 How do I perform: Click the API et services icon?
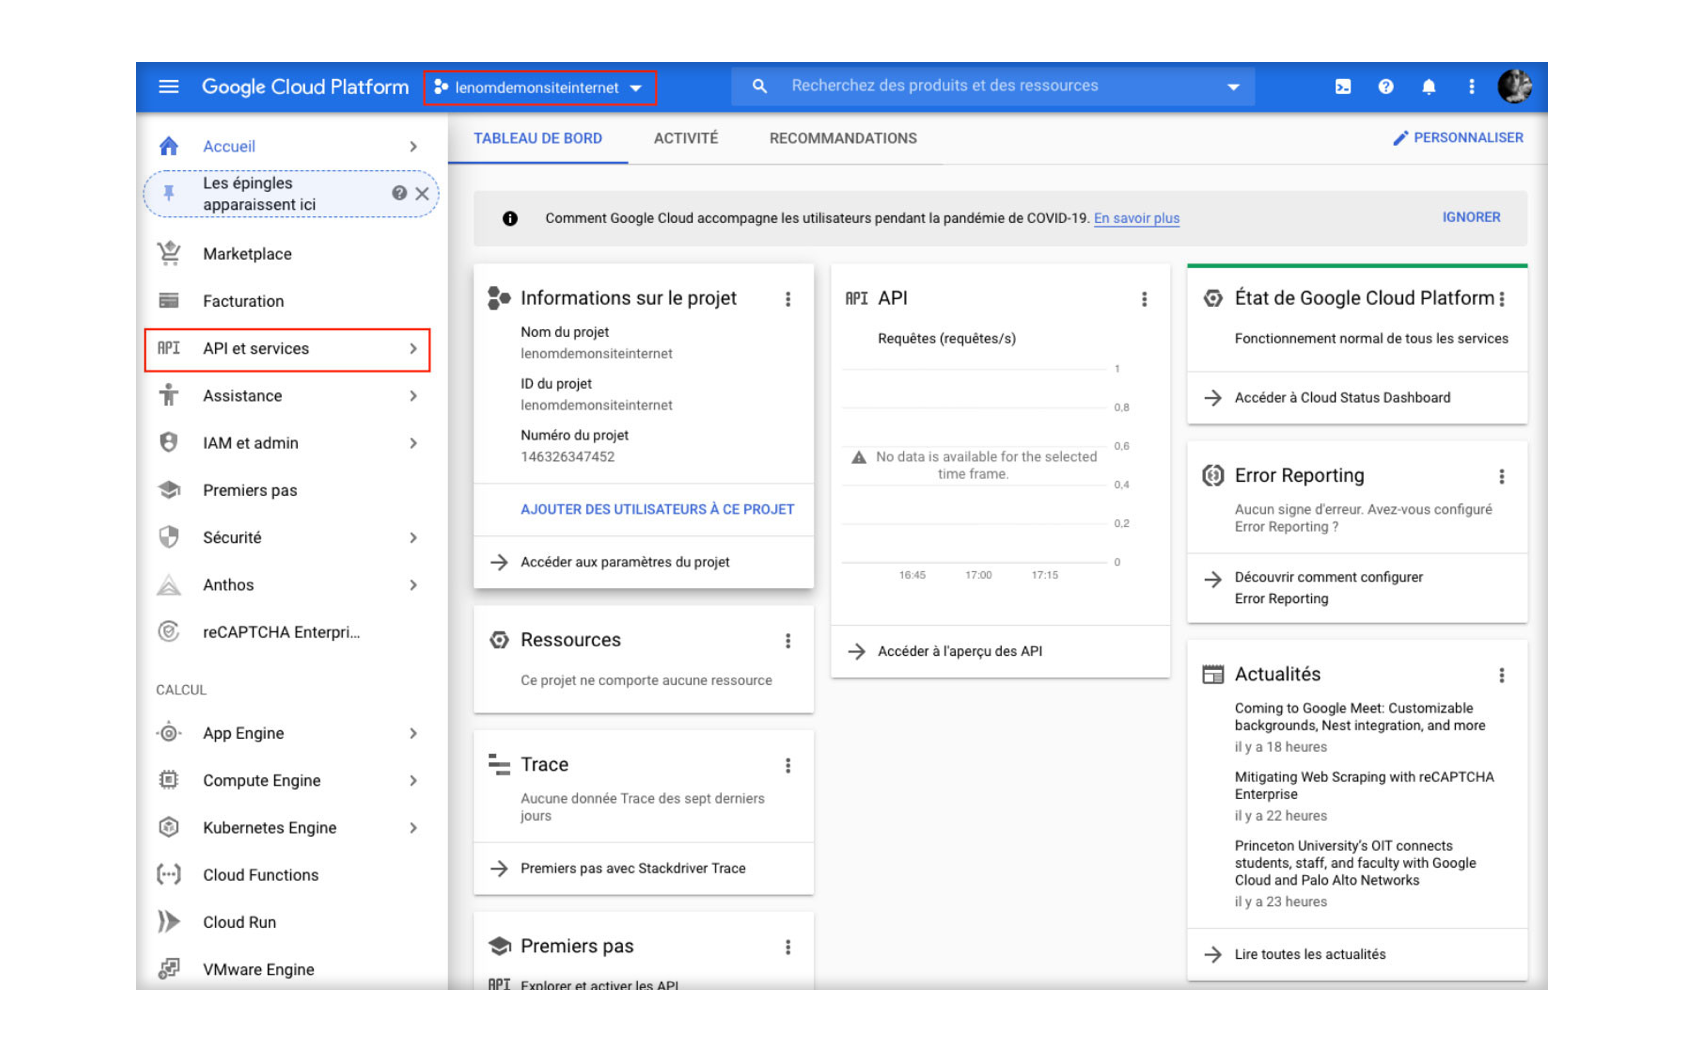tap(169, 348)
